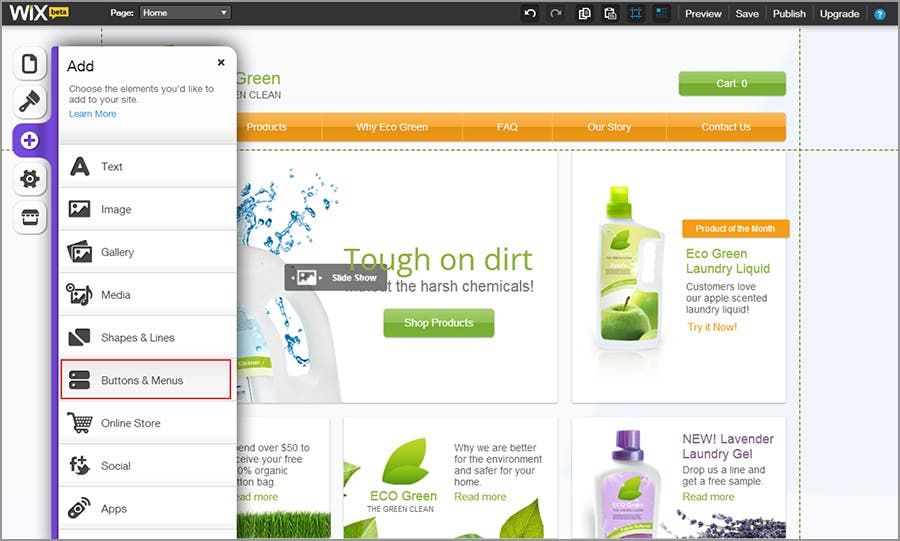900x541 pixels.
Task: Expand the Slide Show image dropdown arrow
Action: 319,277
